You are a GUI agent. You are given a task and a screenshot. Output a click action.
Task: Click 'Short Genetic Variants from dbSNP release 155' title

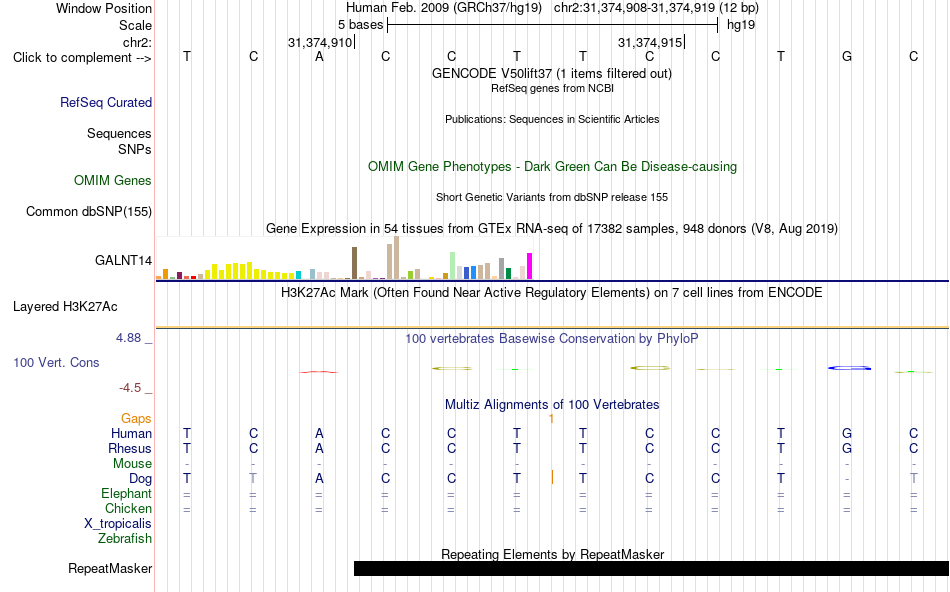click(x=552, y=198)
